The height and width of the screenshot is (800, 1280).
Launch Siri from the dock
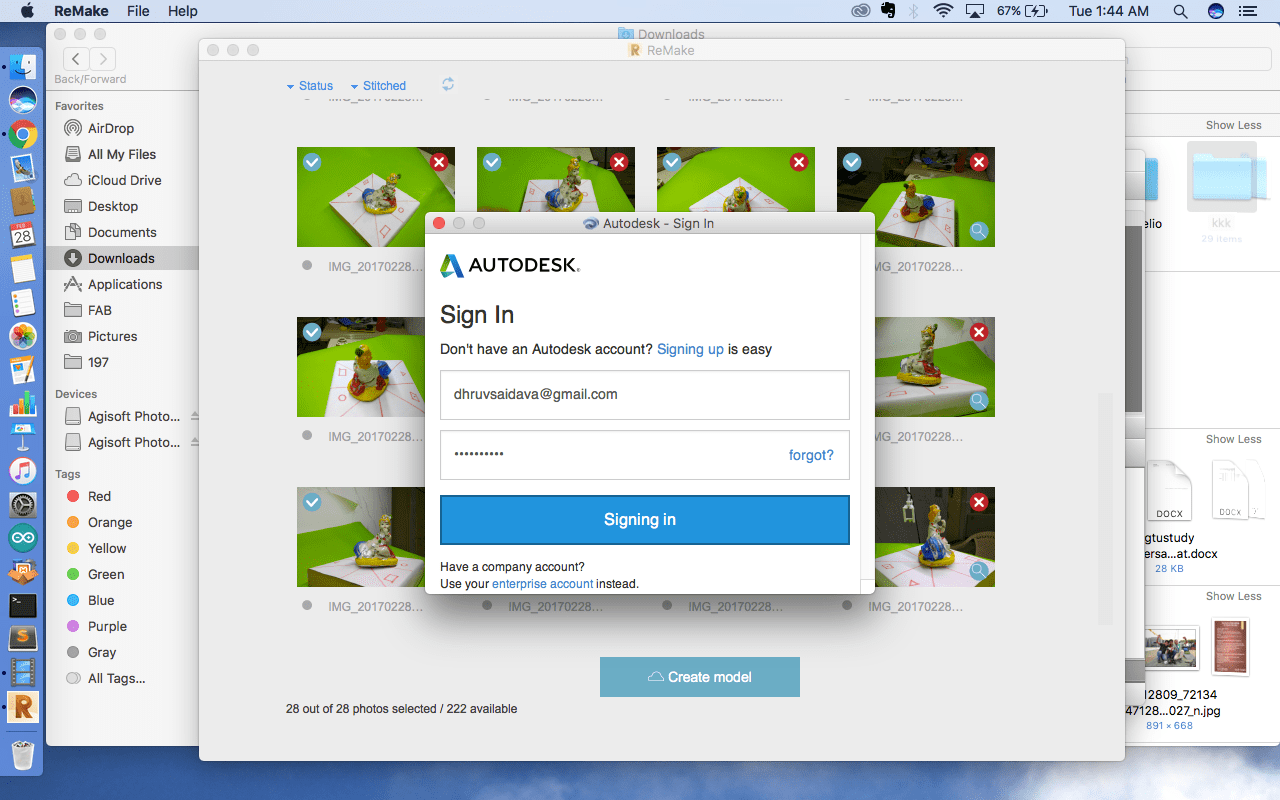[23, 100]
